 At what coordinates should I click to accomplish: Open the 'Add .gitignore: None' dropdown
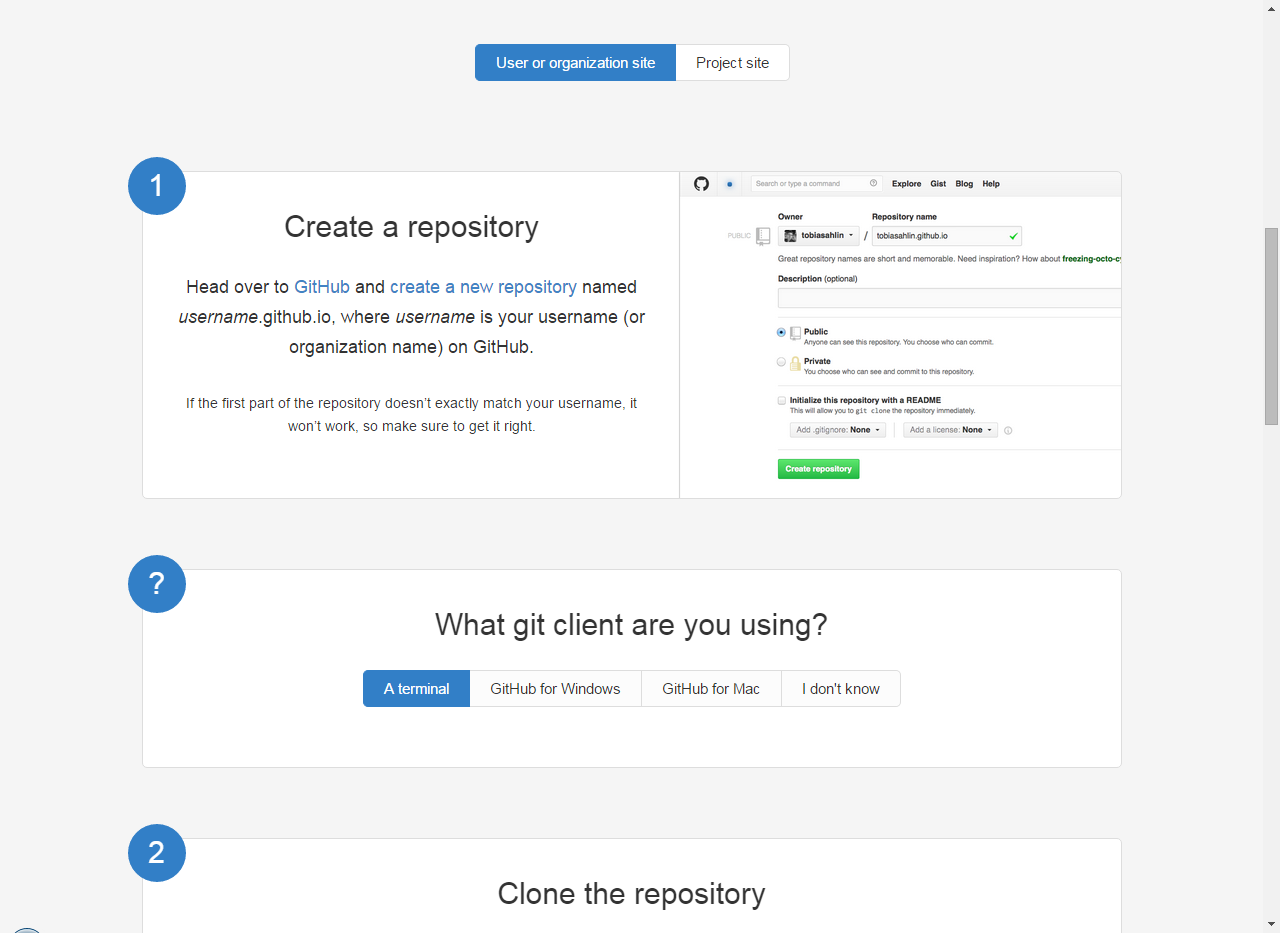(x=838, y=430)
